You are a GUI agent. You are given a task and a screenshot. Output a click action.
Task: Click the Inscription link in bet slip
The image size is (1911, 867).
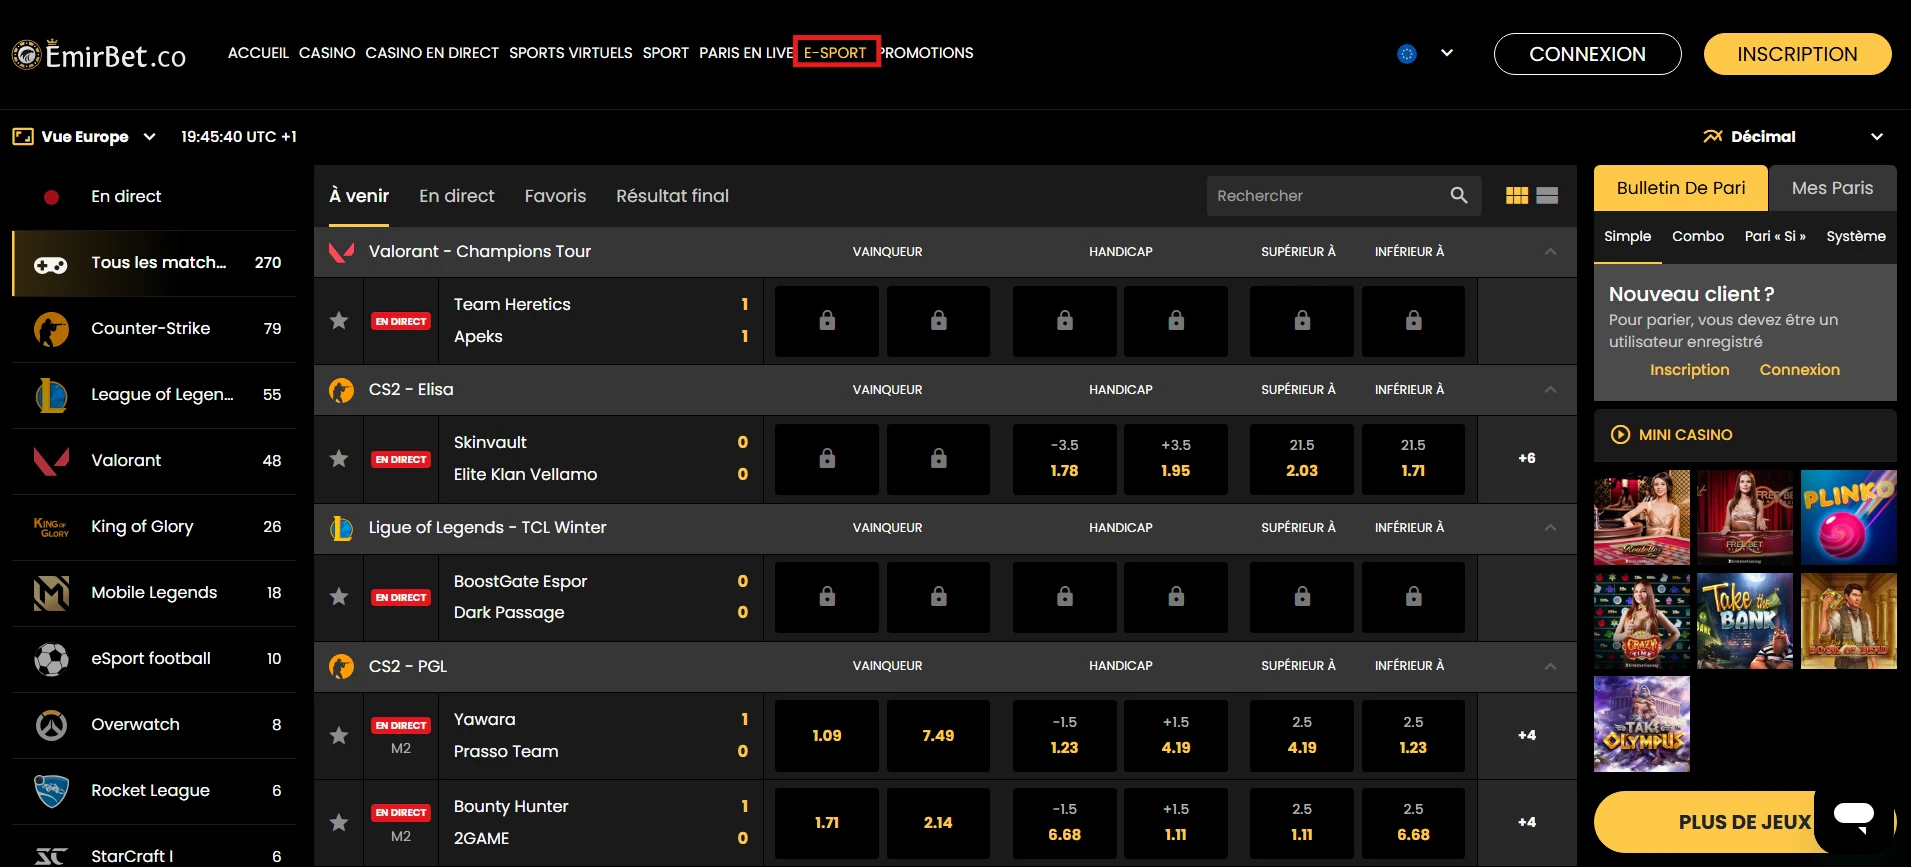(1689, 370)
